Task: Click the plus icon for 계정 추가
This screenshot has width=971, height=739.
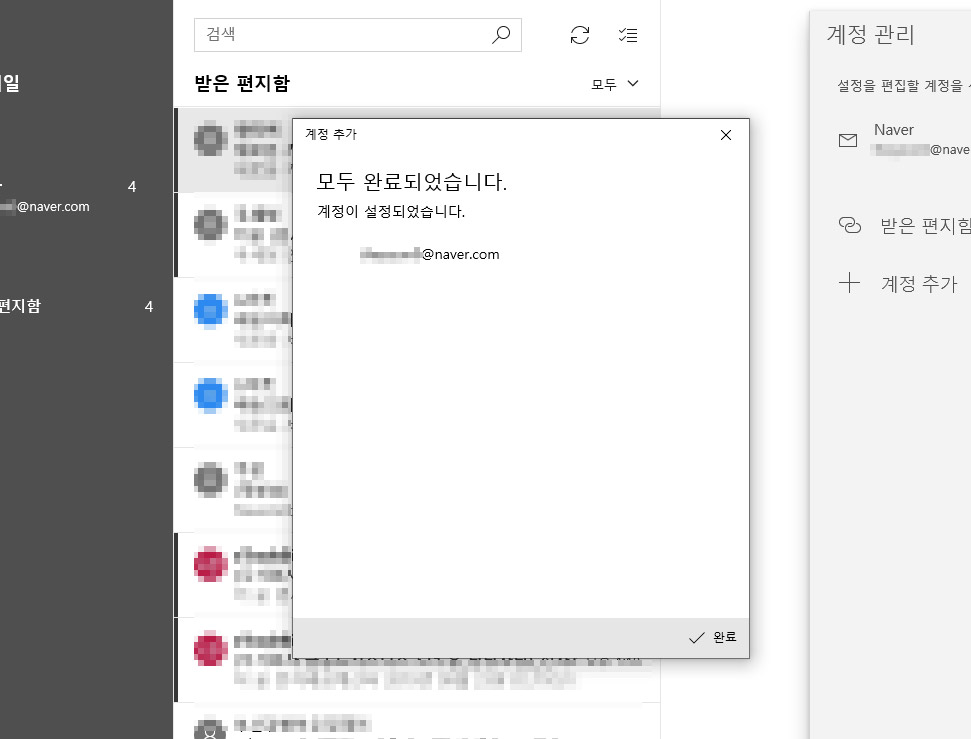Action: (x=849, y=283)
